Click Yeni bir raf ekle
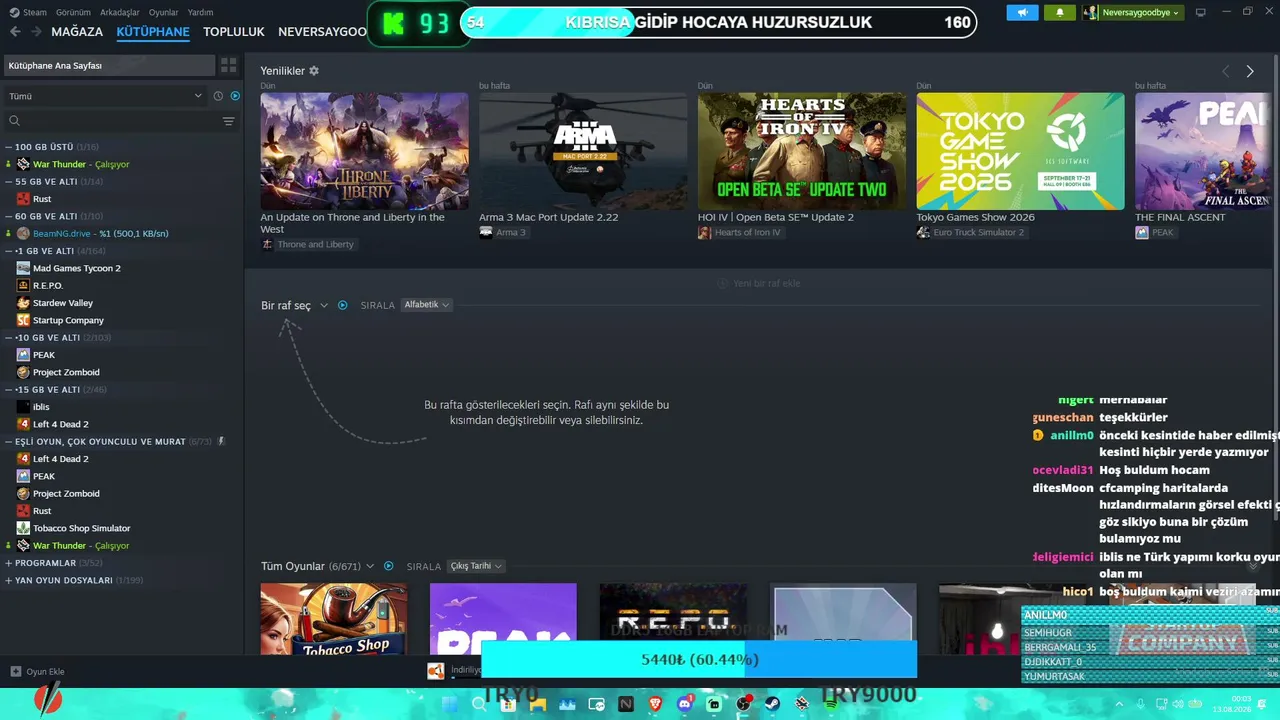This screenshot has width=1280, height=720. click(x=759, y=283)
